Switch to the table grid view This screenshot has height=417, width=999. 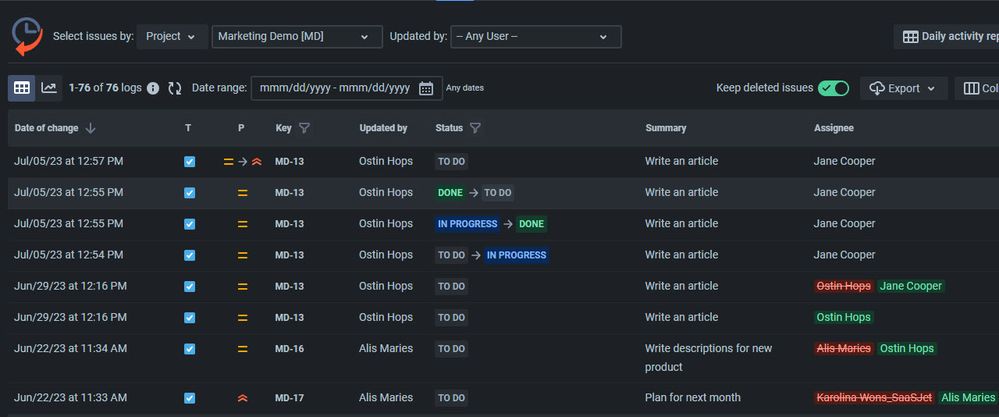tap(22, 88)
